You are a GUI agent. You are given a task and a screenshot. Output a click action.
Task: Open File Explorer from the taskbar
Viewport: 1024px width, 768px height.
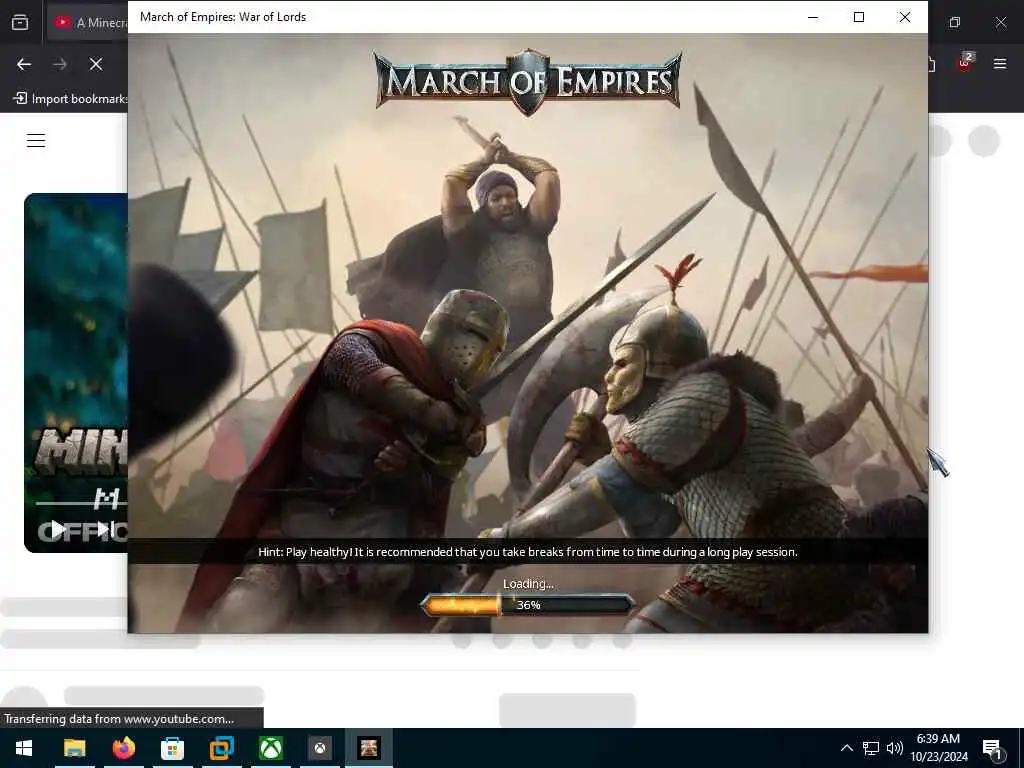[x=74, y=748]
